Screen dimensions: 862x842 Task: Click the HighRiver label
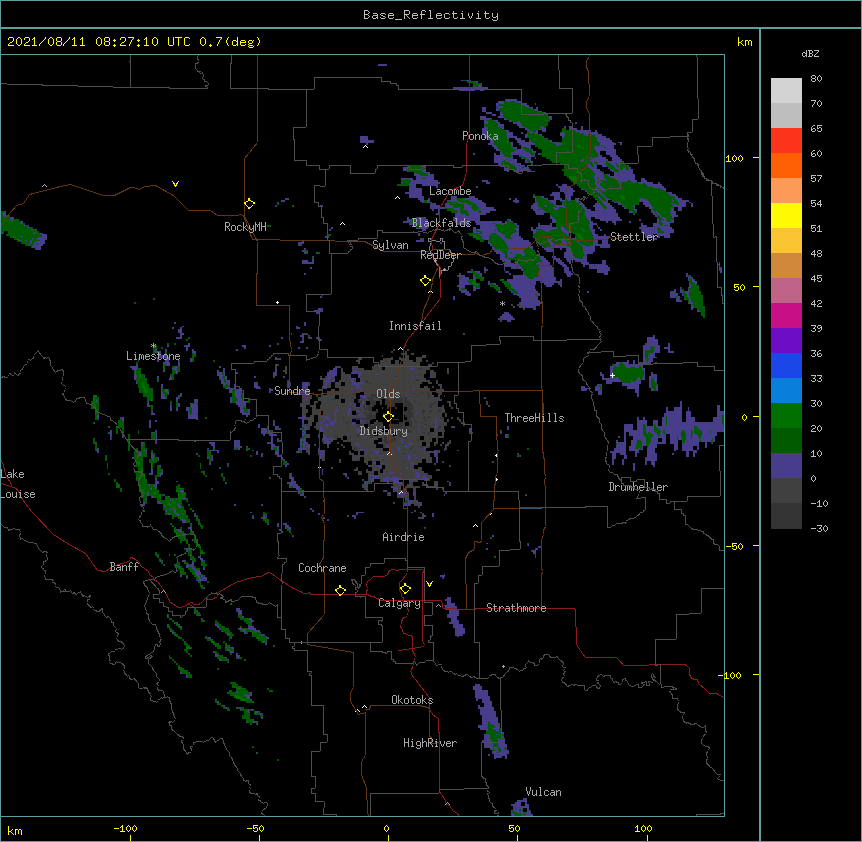click(430, 743)
